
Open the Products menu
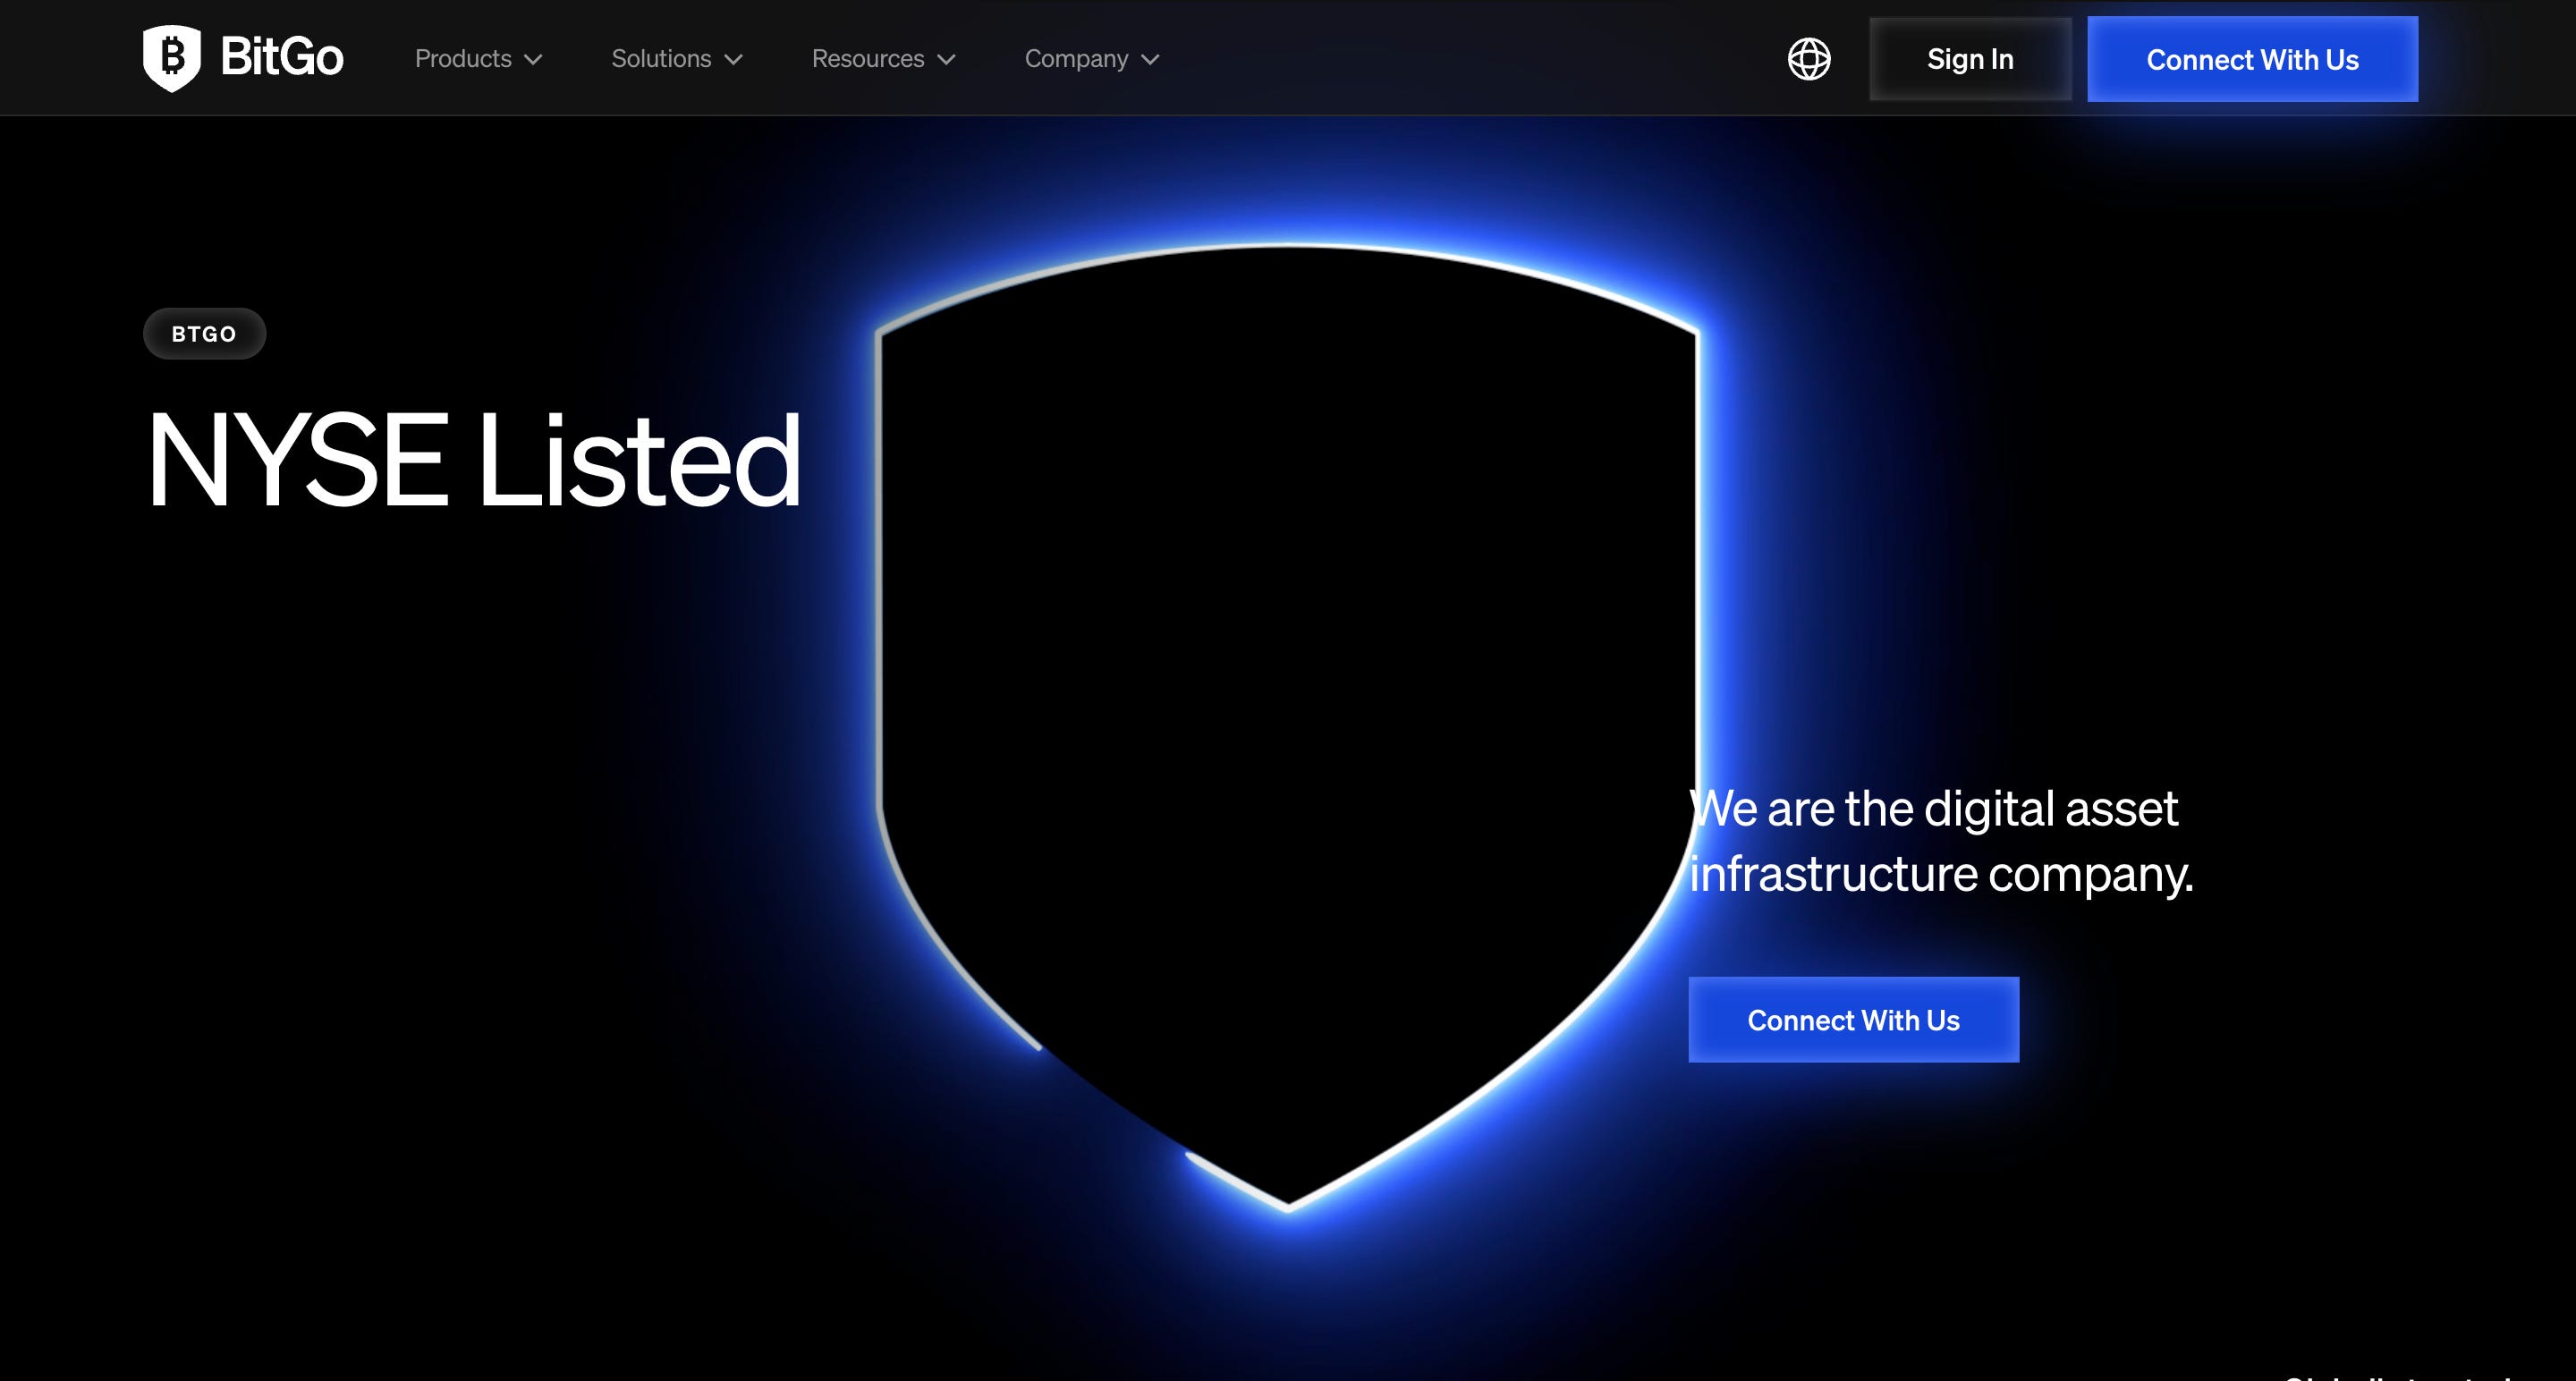(463, 59)
